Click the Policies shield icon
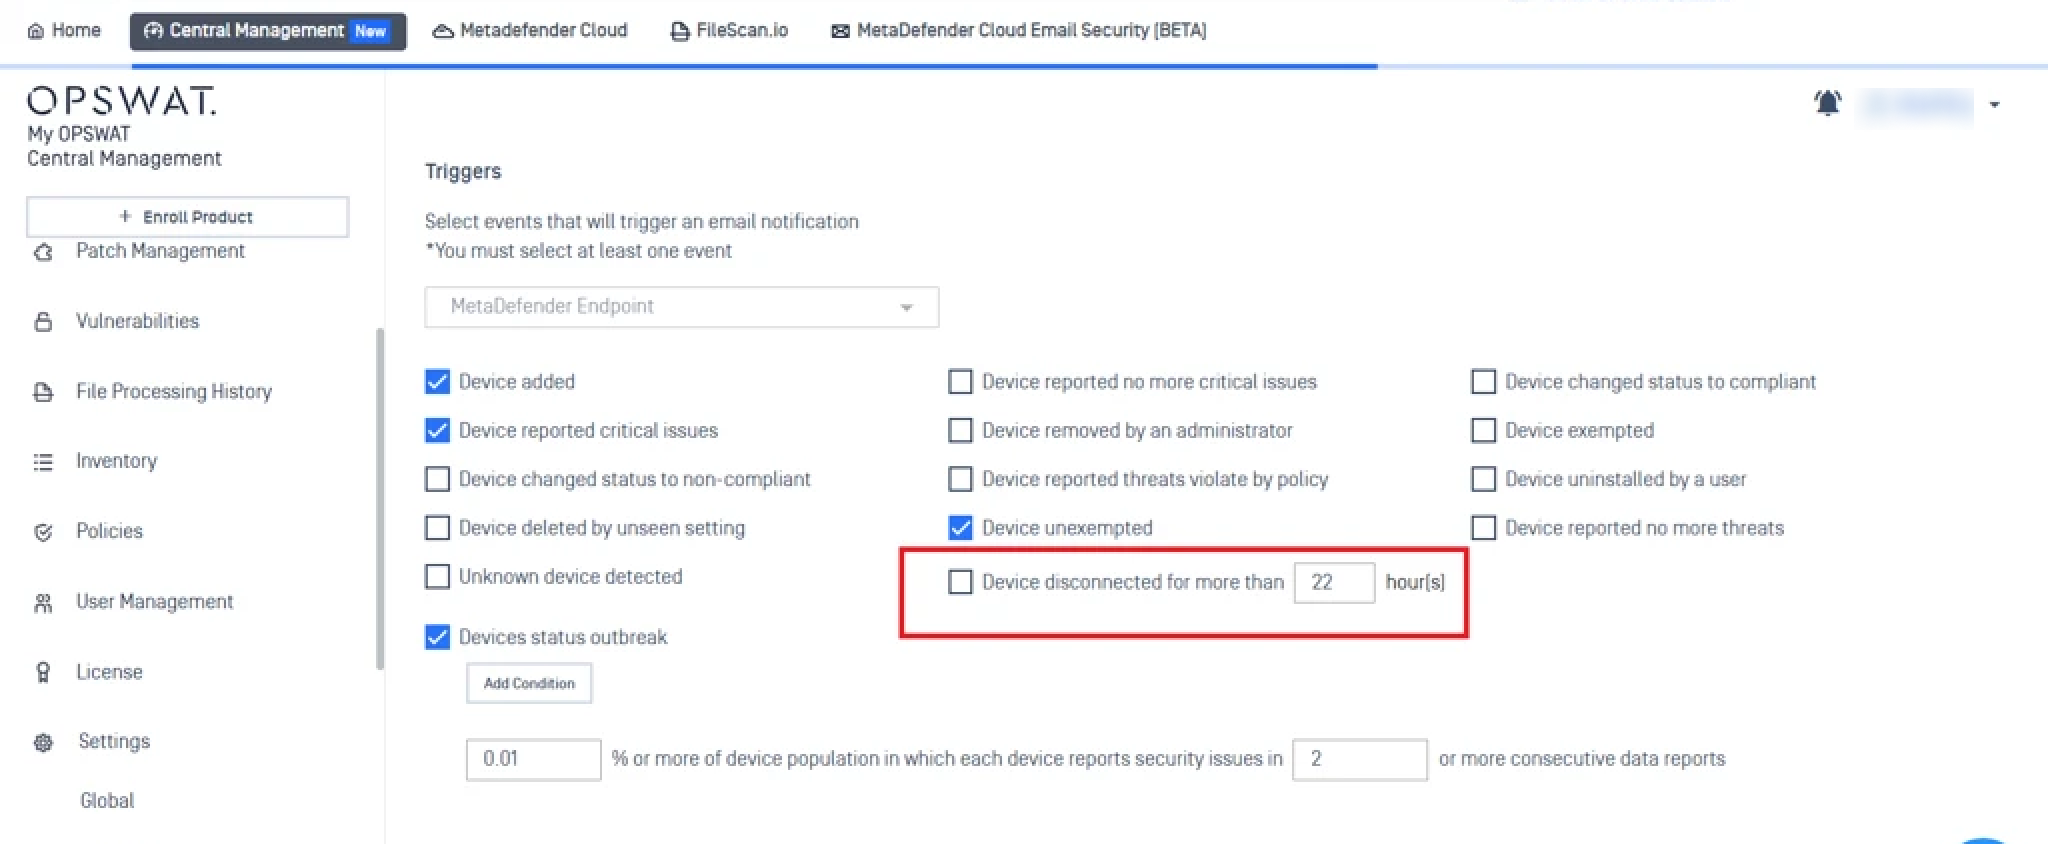The height and width of the screenshot is (844, 2048). [43, 532]
